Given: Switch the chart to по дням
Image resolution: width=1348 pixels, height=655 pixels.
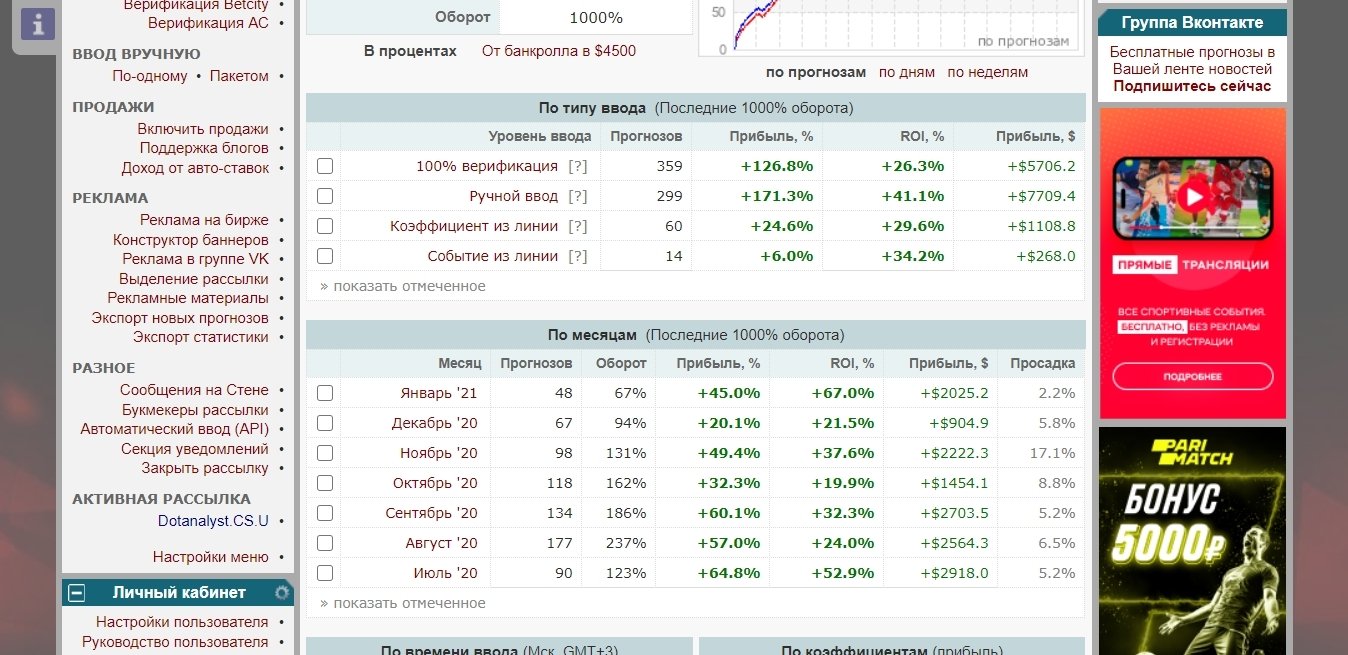Looking at the screenshot, I should 906,72.
